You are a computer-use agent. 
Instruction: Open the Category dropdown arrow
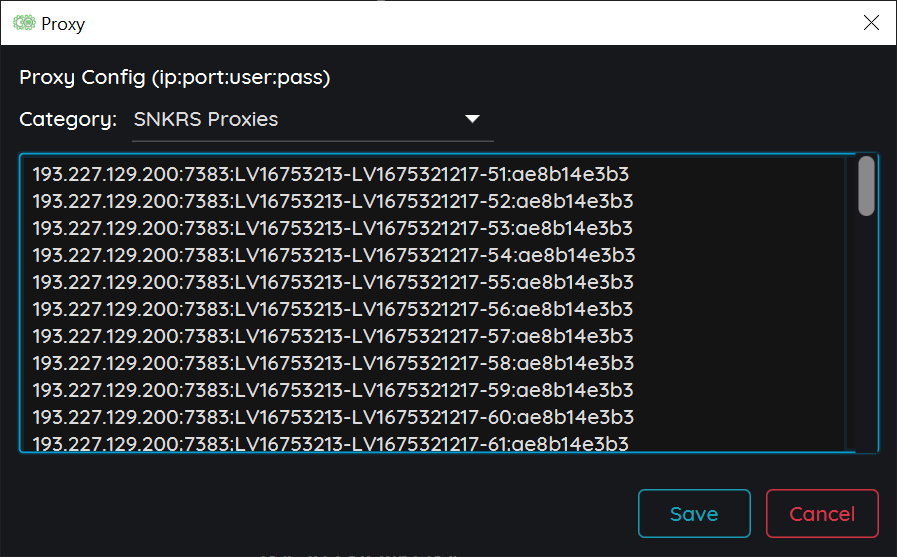[472, 119]
